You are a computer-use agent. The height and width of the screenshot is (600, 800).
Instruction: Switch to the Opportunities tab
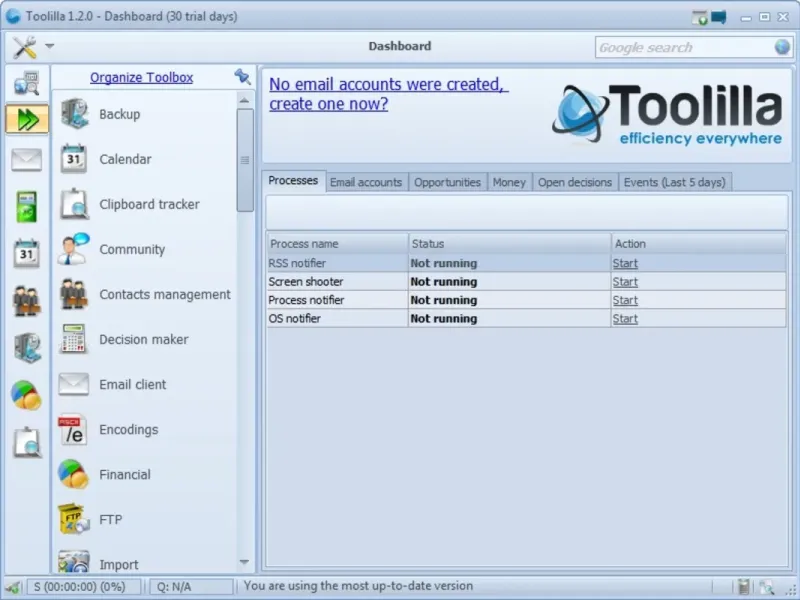(x=447, y=182)
